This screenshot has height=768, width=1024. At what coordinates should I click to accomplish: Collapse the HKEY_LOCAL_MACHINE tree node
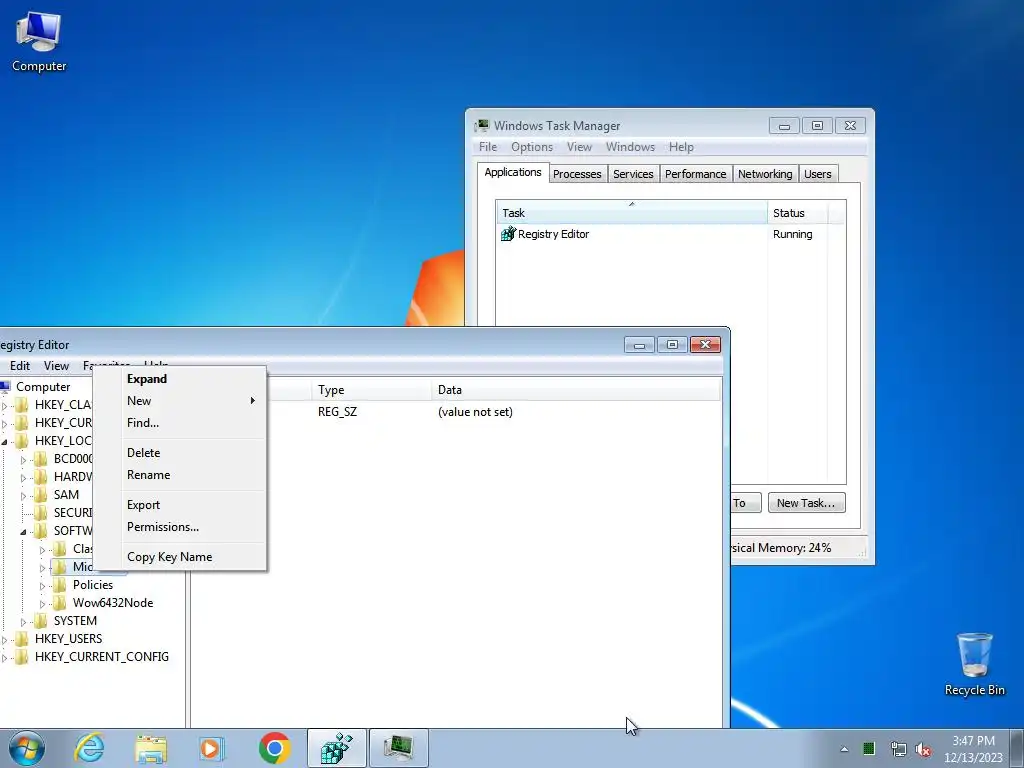5,441
